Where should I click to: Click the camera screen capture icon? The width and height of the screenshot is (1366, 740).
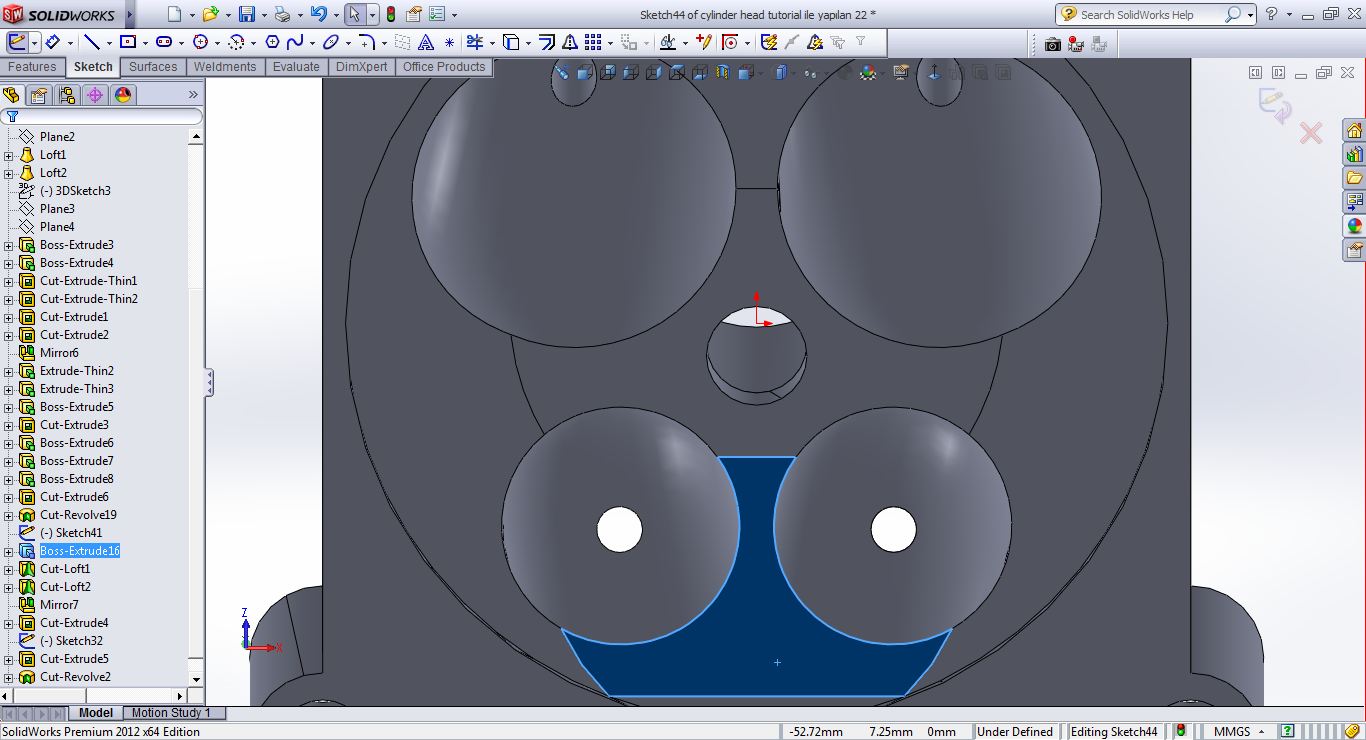click(1052, 44)
